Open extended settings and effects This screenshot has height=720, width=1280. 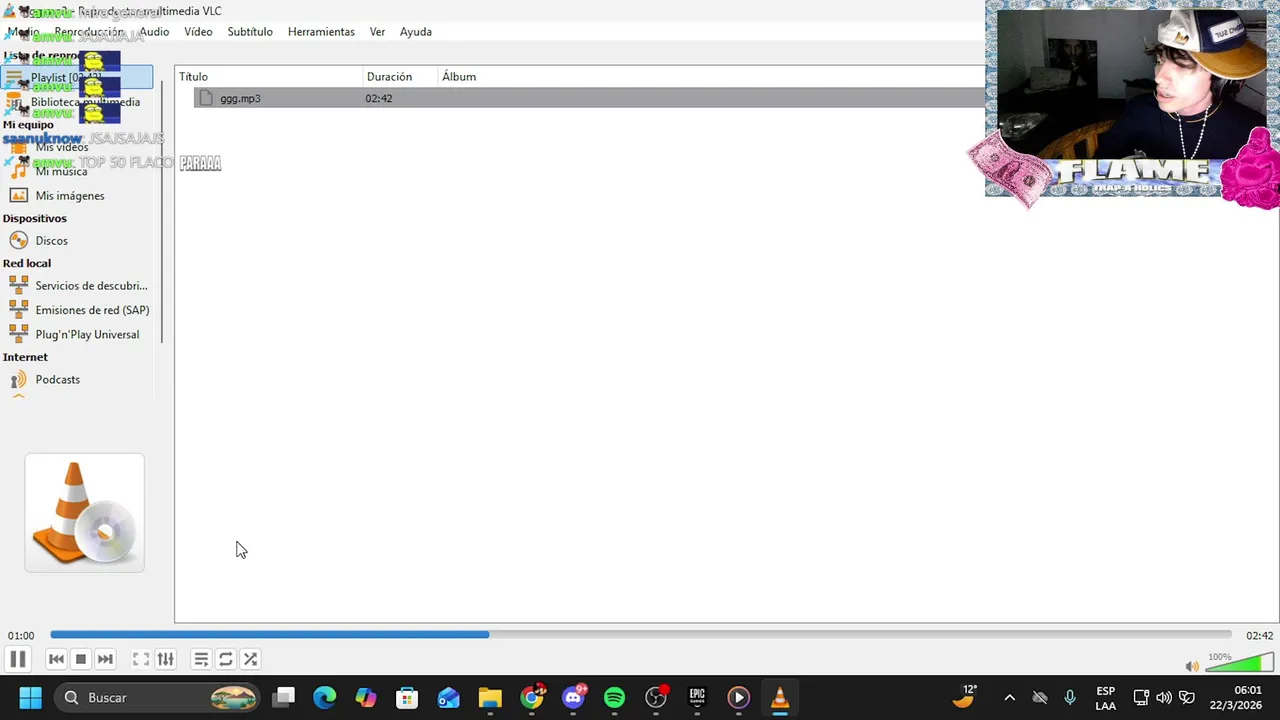pyautogui.click(x=166, y=659)
